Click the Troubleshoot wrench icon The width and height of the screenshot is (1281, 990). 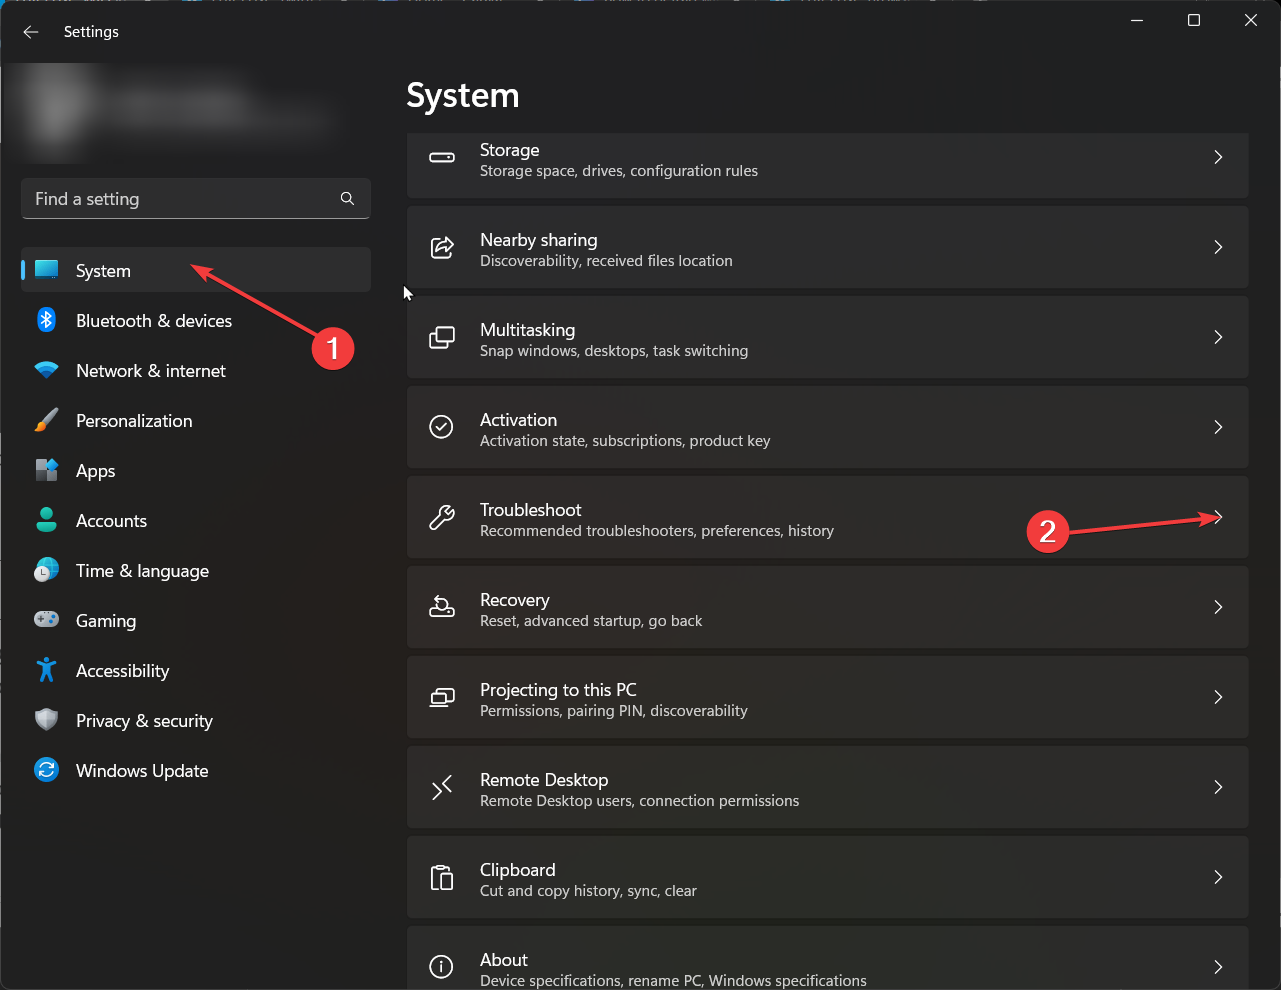click(441, 517)
